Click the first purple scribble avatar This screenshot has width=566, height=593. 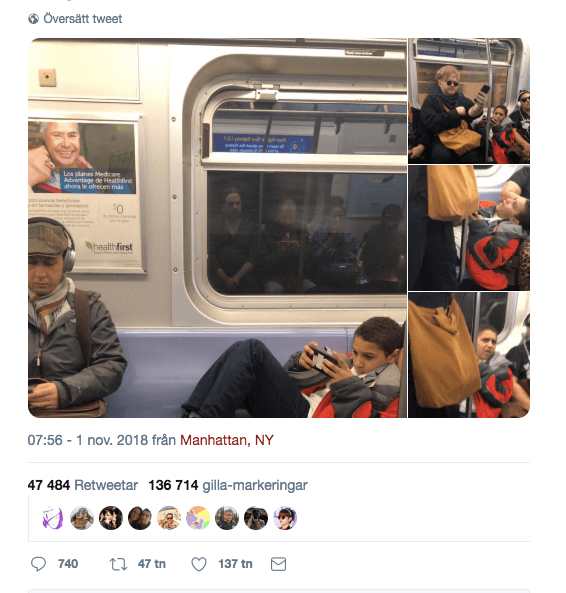53,518
